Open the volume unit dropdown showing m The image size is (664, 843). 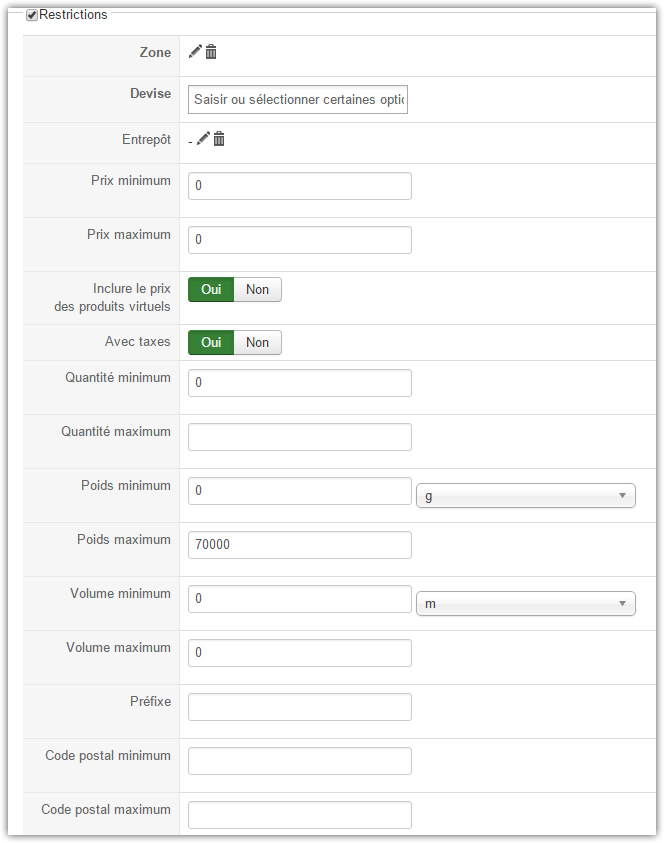tap(526, 604)
